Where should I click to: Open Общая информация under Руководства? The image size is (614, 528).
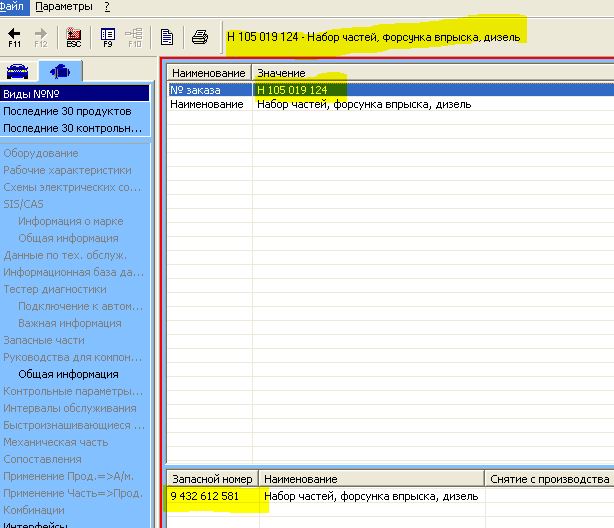point(68,374)
